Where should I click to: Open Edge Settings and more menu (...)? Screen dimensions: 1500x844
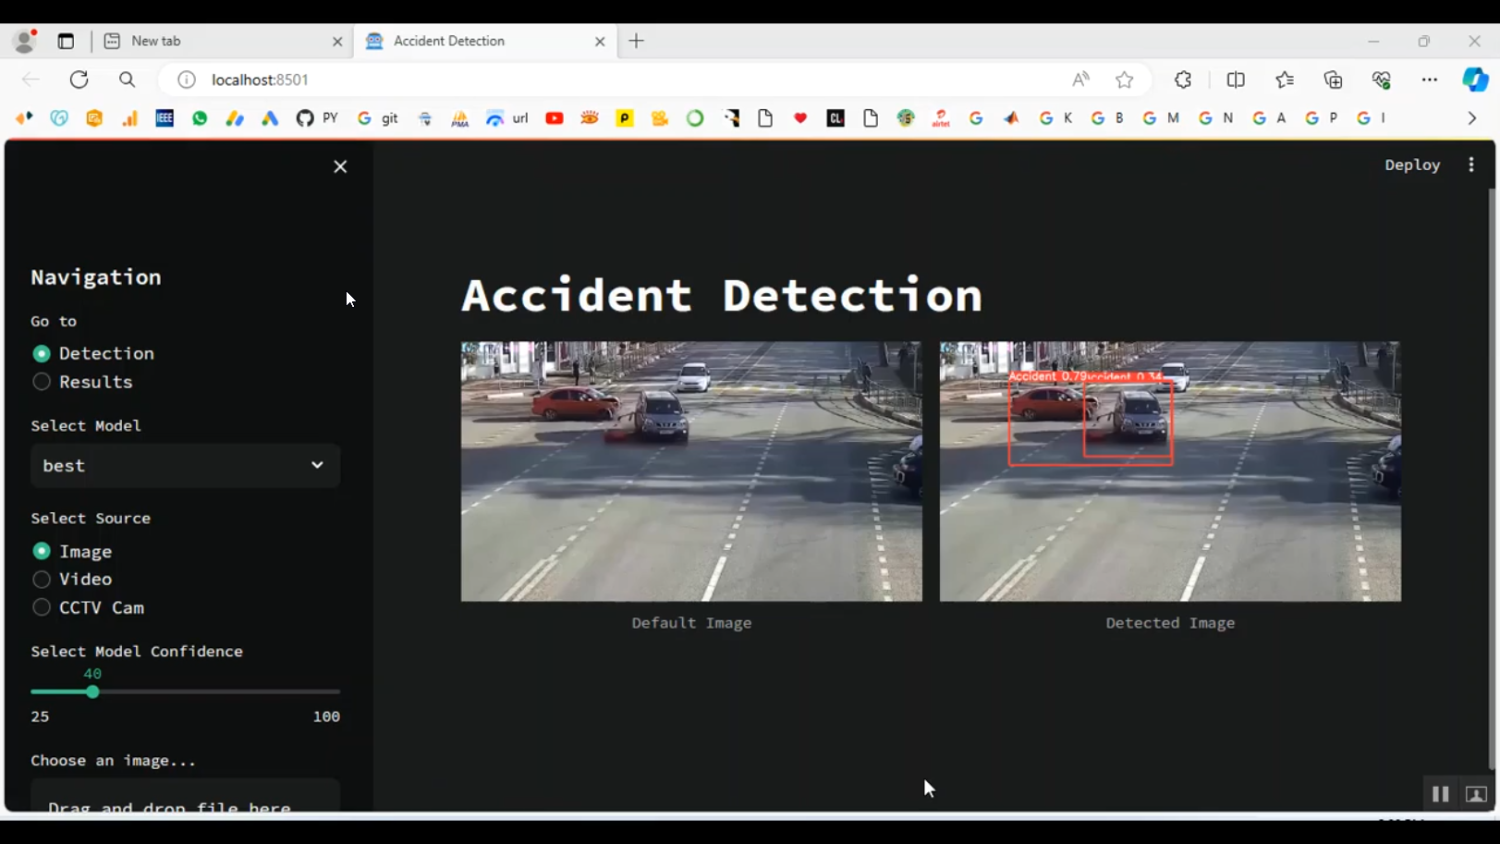[1429, 79]
